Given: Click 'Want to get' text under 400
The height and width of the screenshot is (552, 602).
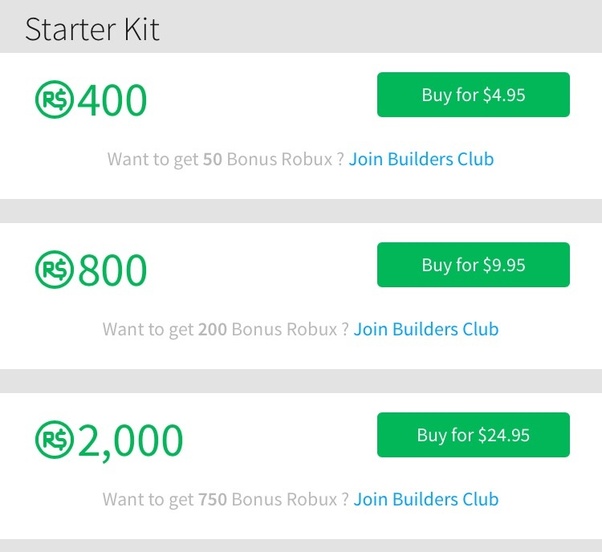Looking at the screenshot, I should (x=153, y=160).
